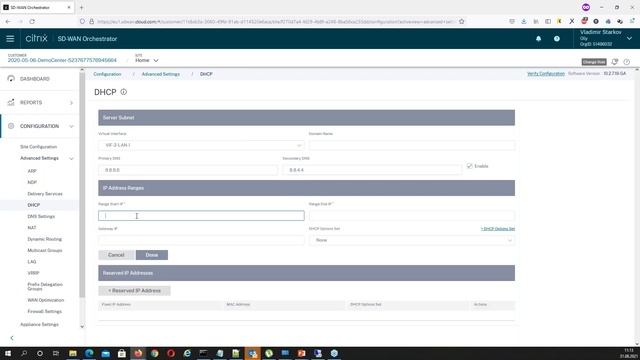Open Site Configuration in sidebar
Screen dimensions: 640x360
pos(38,147)
